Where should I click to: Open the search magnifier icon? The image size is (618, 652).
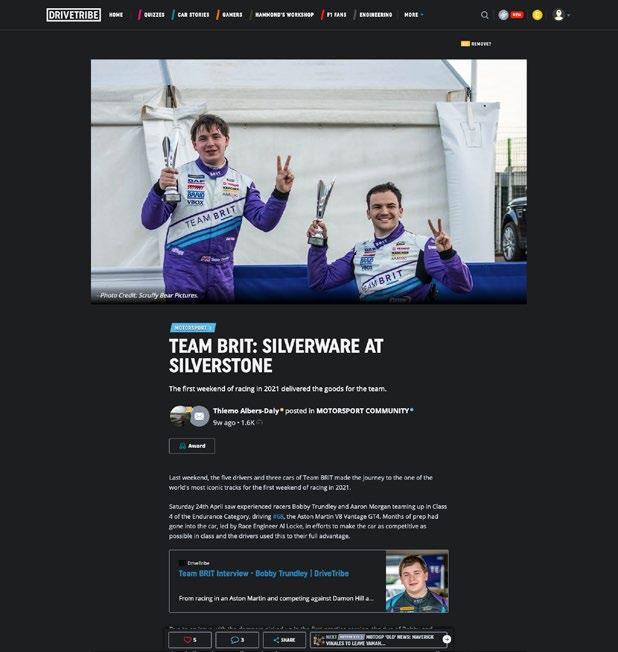485,15
